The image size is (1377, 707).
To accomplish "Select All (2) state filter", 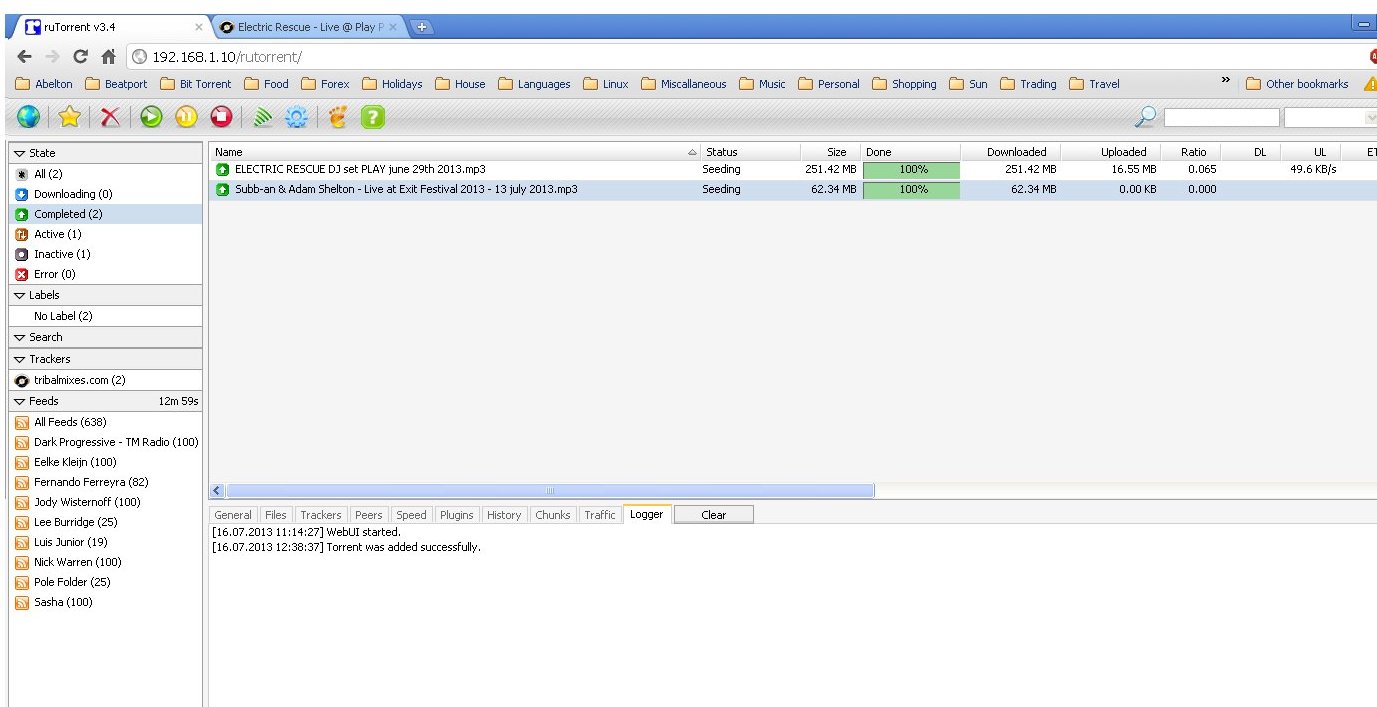I will [105, 174].
